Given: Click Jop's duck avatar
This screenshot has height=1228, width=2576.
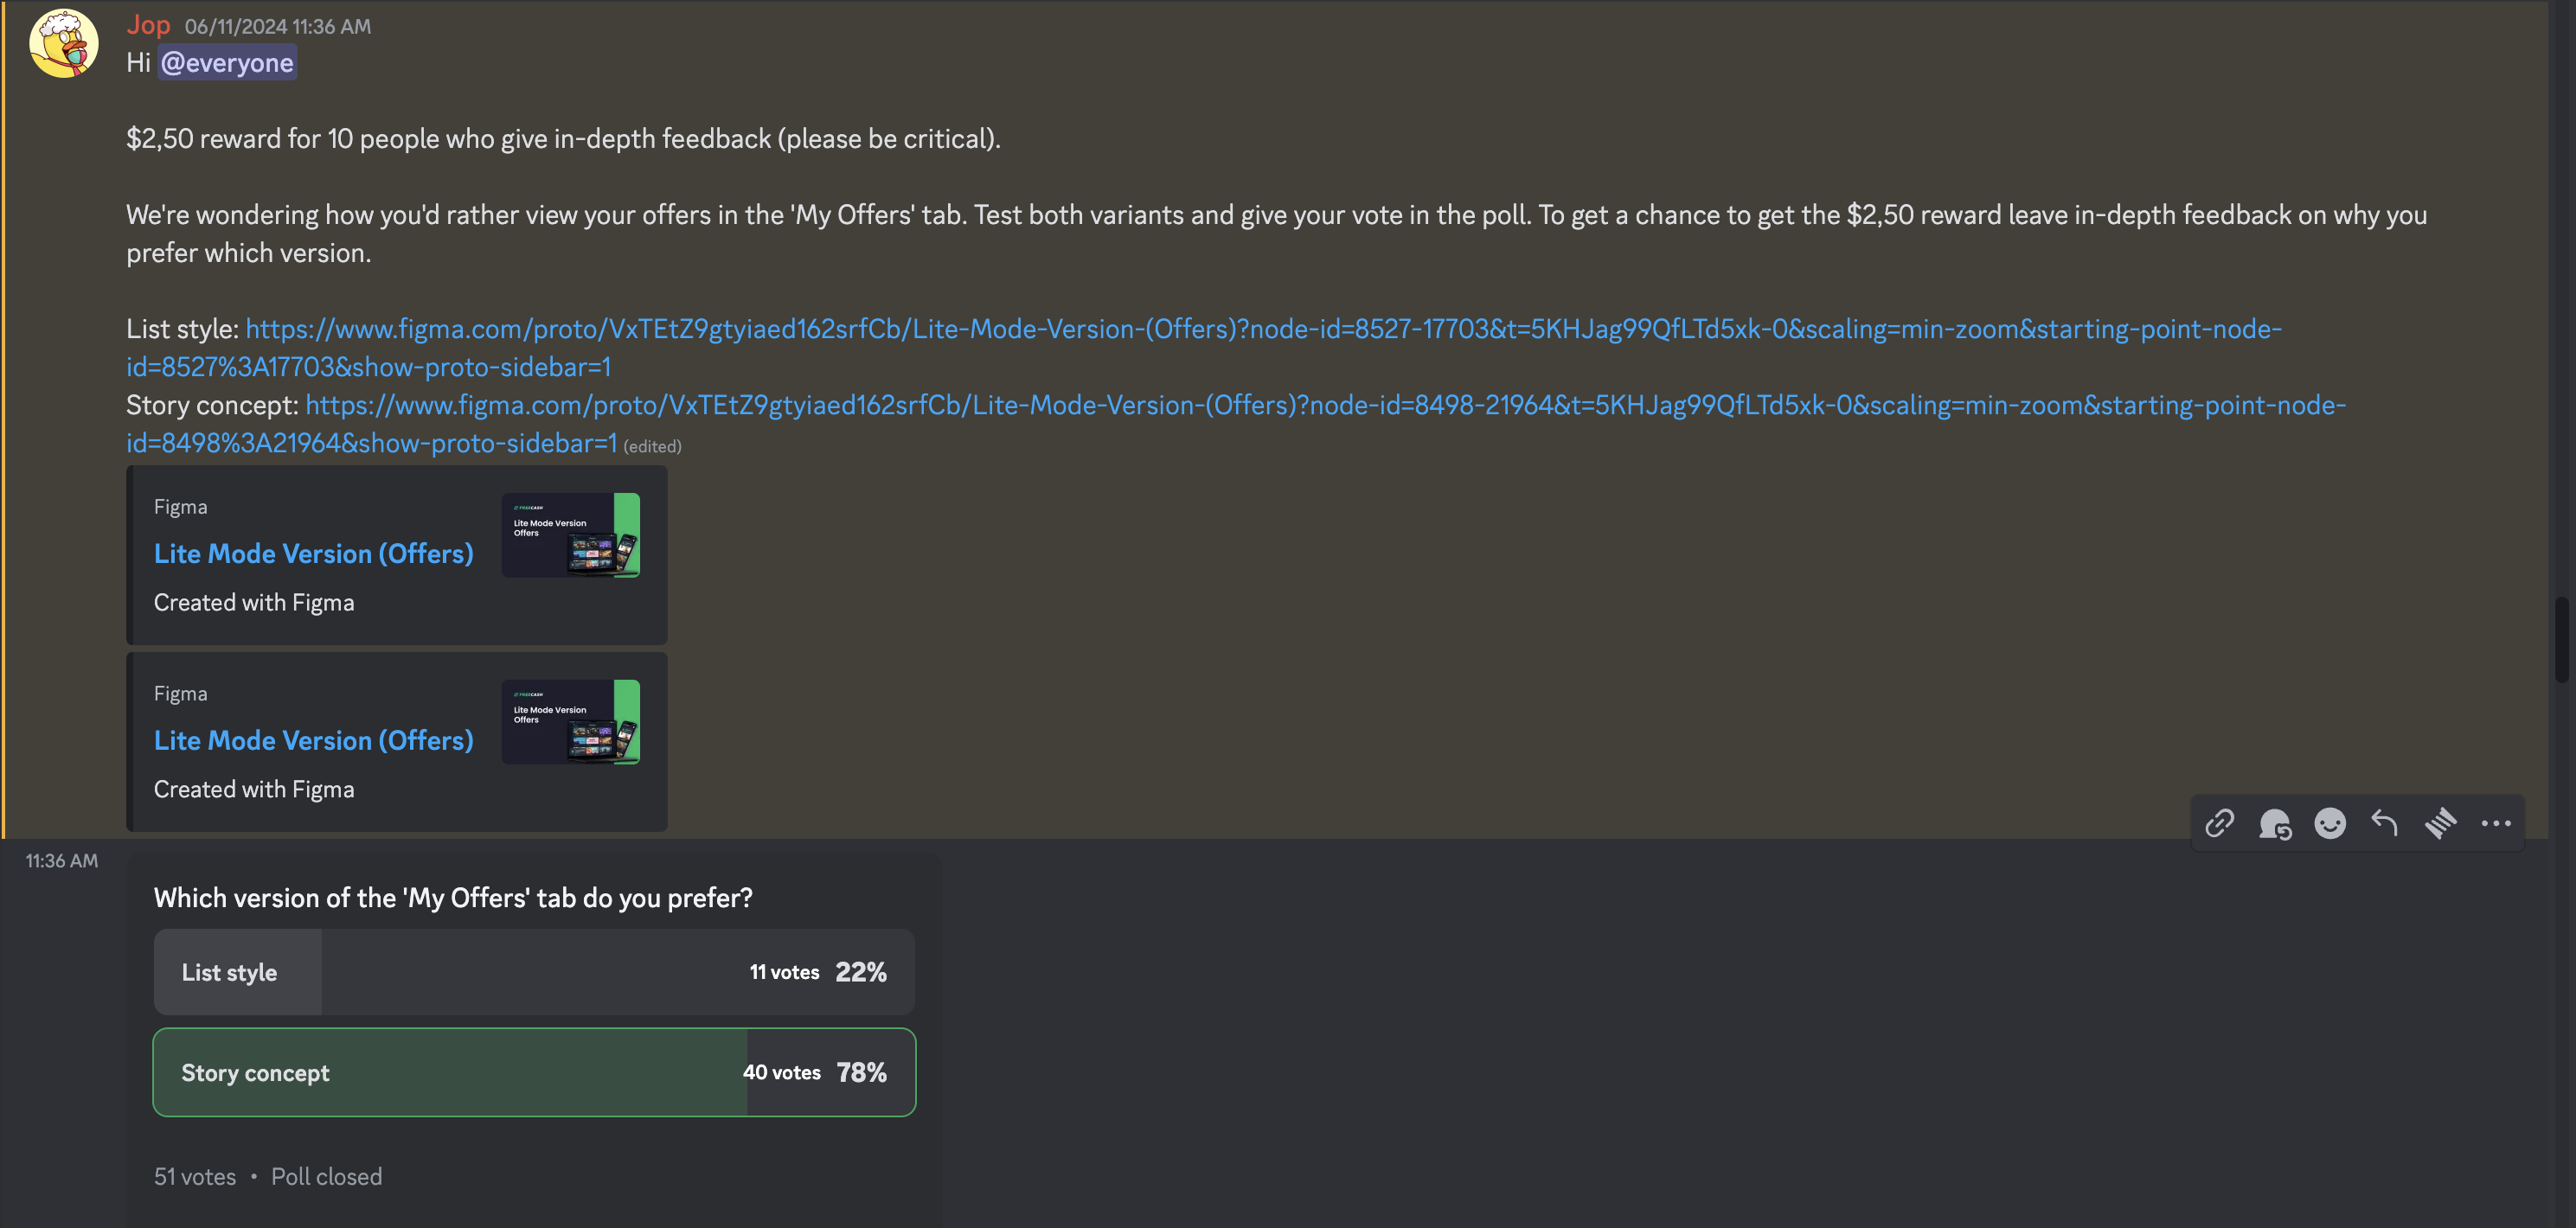Looking at the screenshot, I should pyautogui.click(x=63, y=43).
